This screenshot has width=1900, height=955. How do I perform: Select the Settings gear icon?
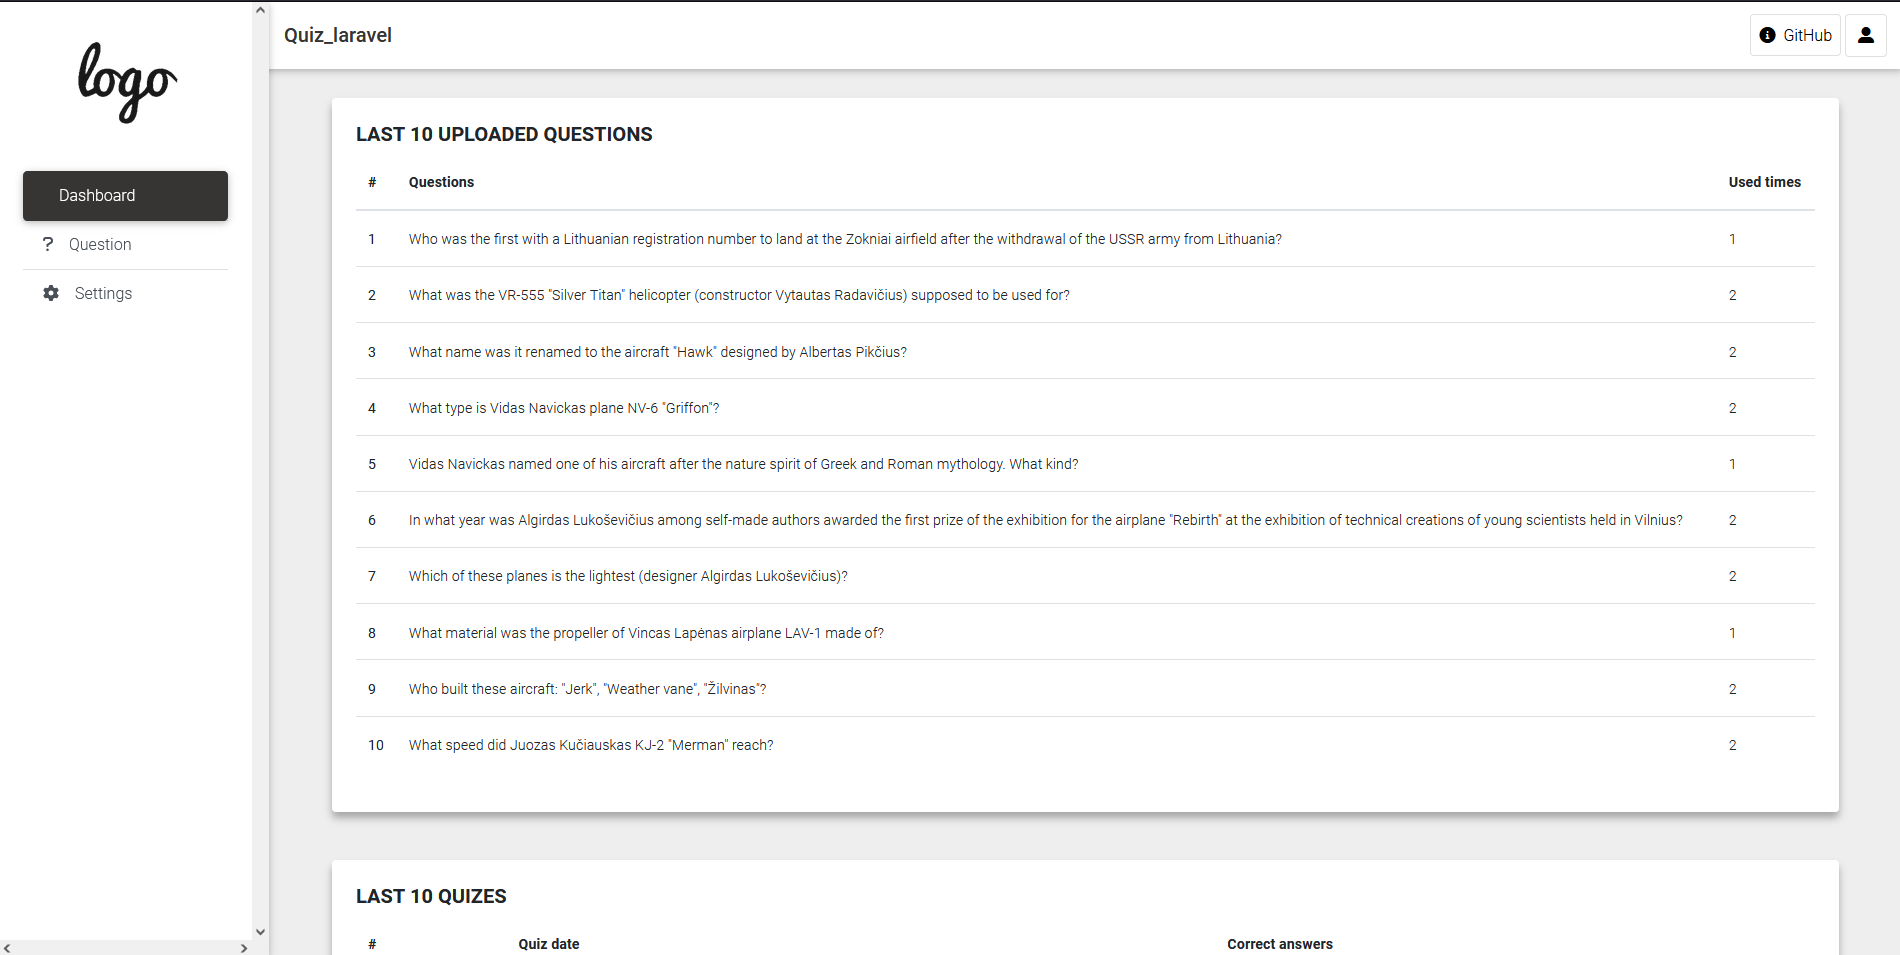click(x=50, y=293)
